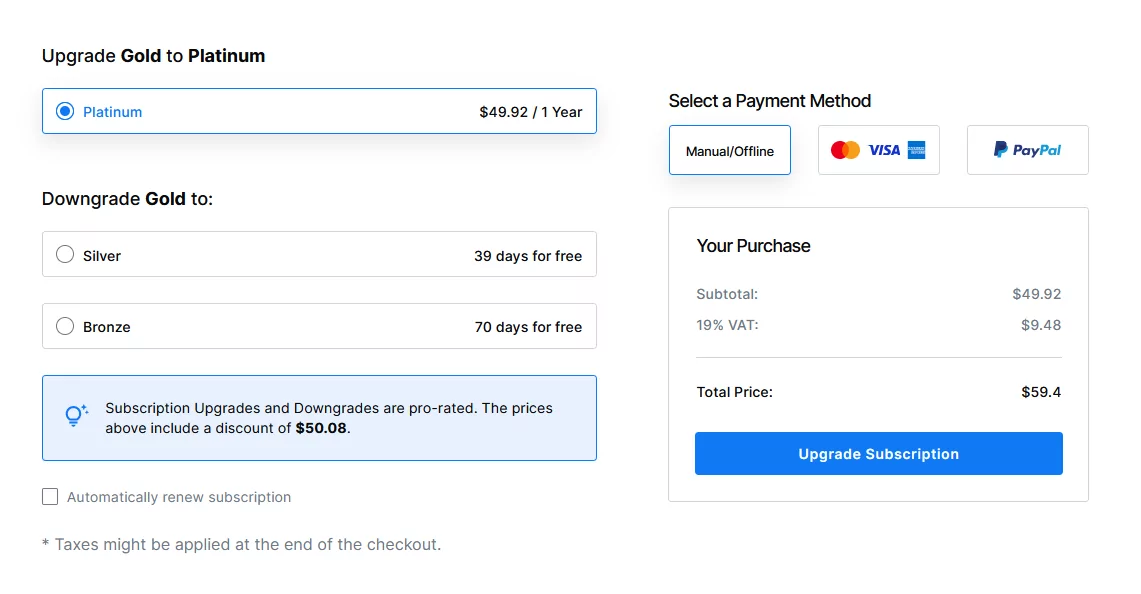
Task: Click the Total Price amount $59.4
Action: pyautogui.click(x=1041, y=392)
